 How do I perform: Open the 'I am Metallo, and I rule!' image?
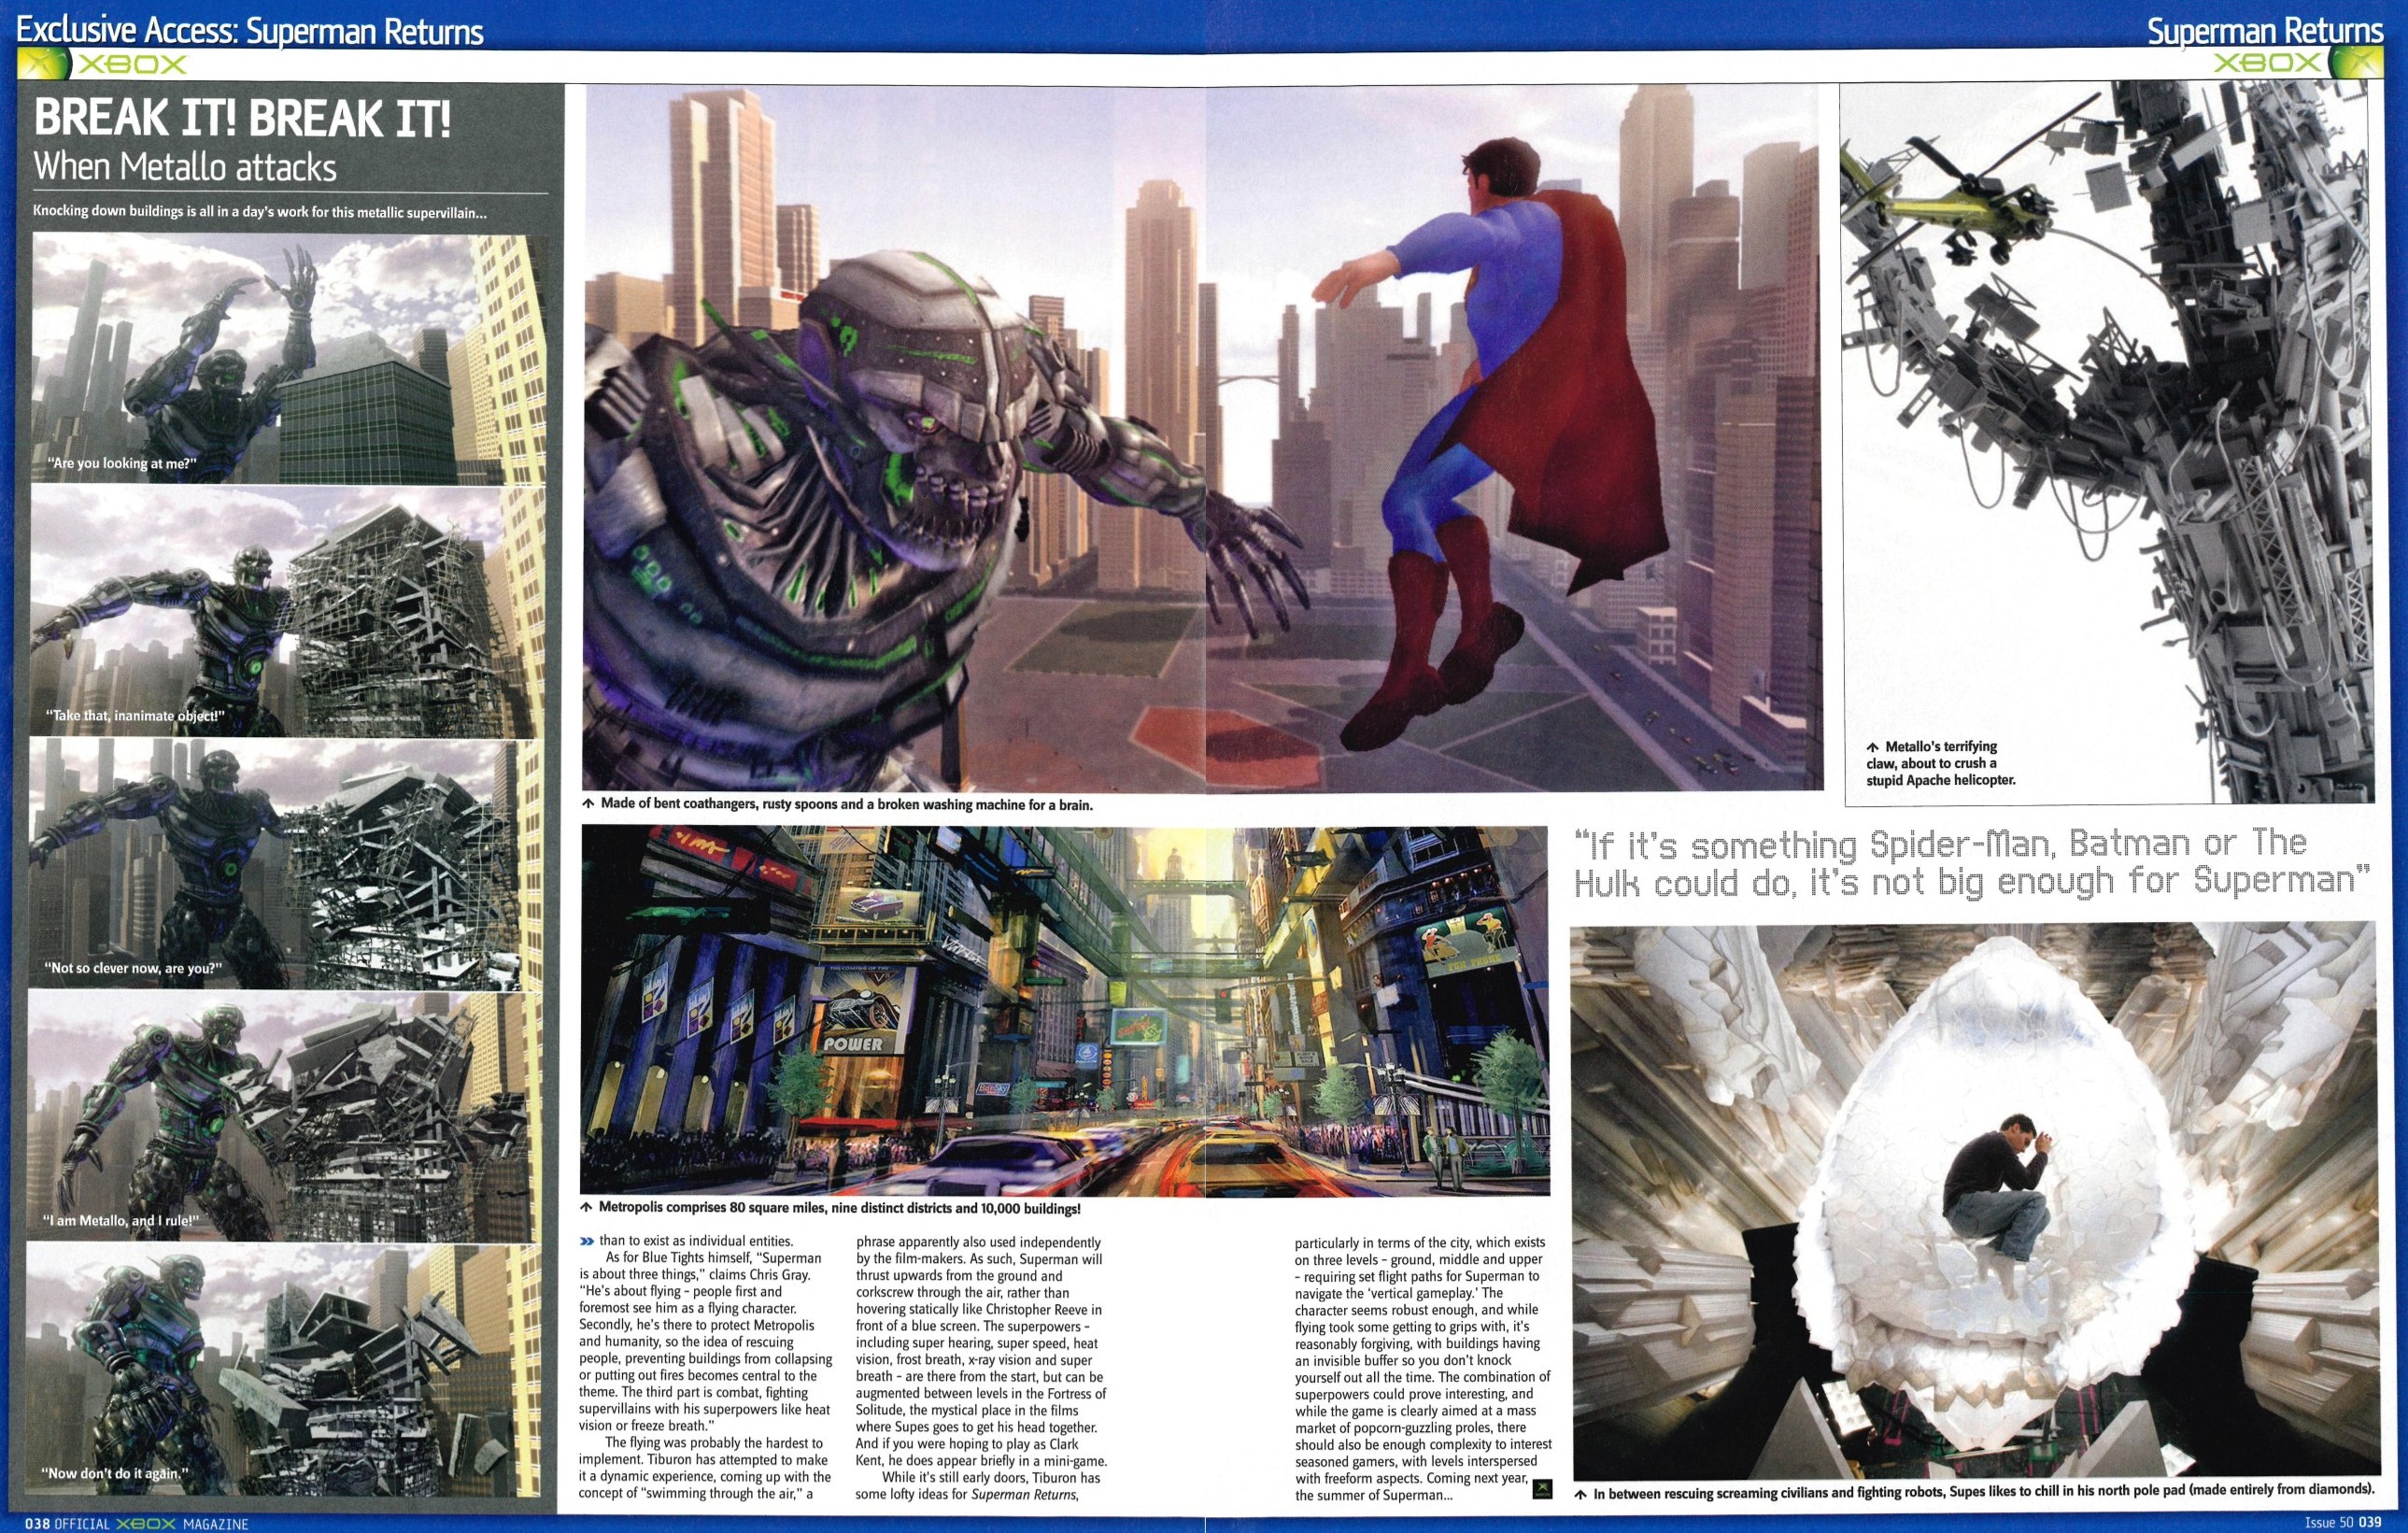coord(284,1117)
